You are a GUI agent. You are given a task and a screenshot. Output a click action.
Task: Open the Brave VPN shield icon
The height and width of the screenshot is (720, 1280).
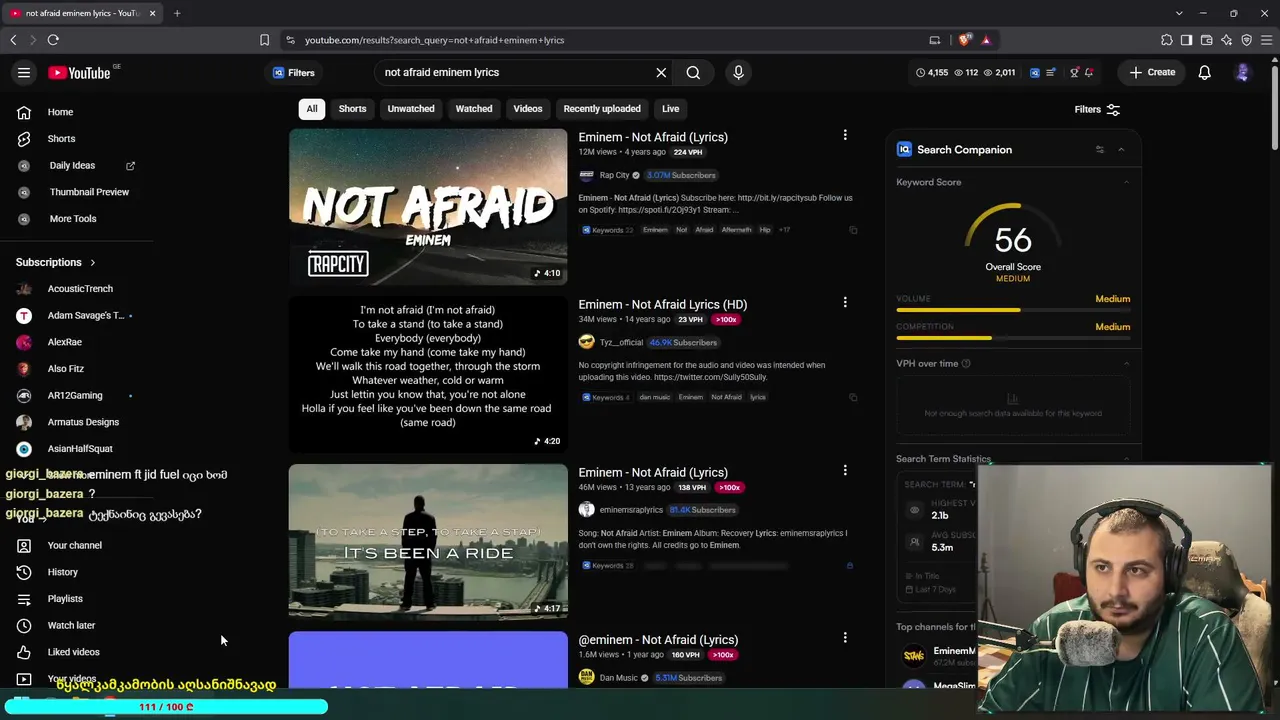1247,40
